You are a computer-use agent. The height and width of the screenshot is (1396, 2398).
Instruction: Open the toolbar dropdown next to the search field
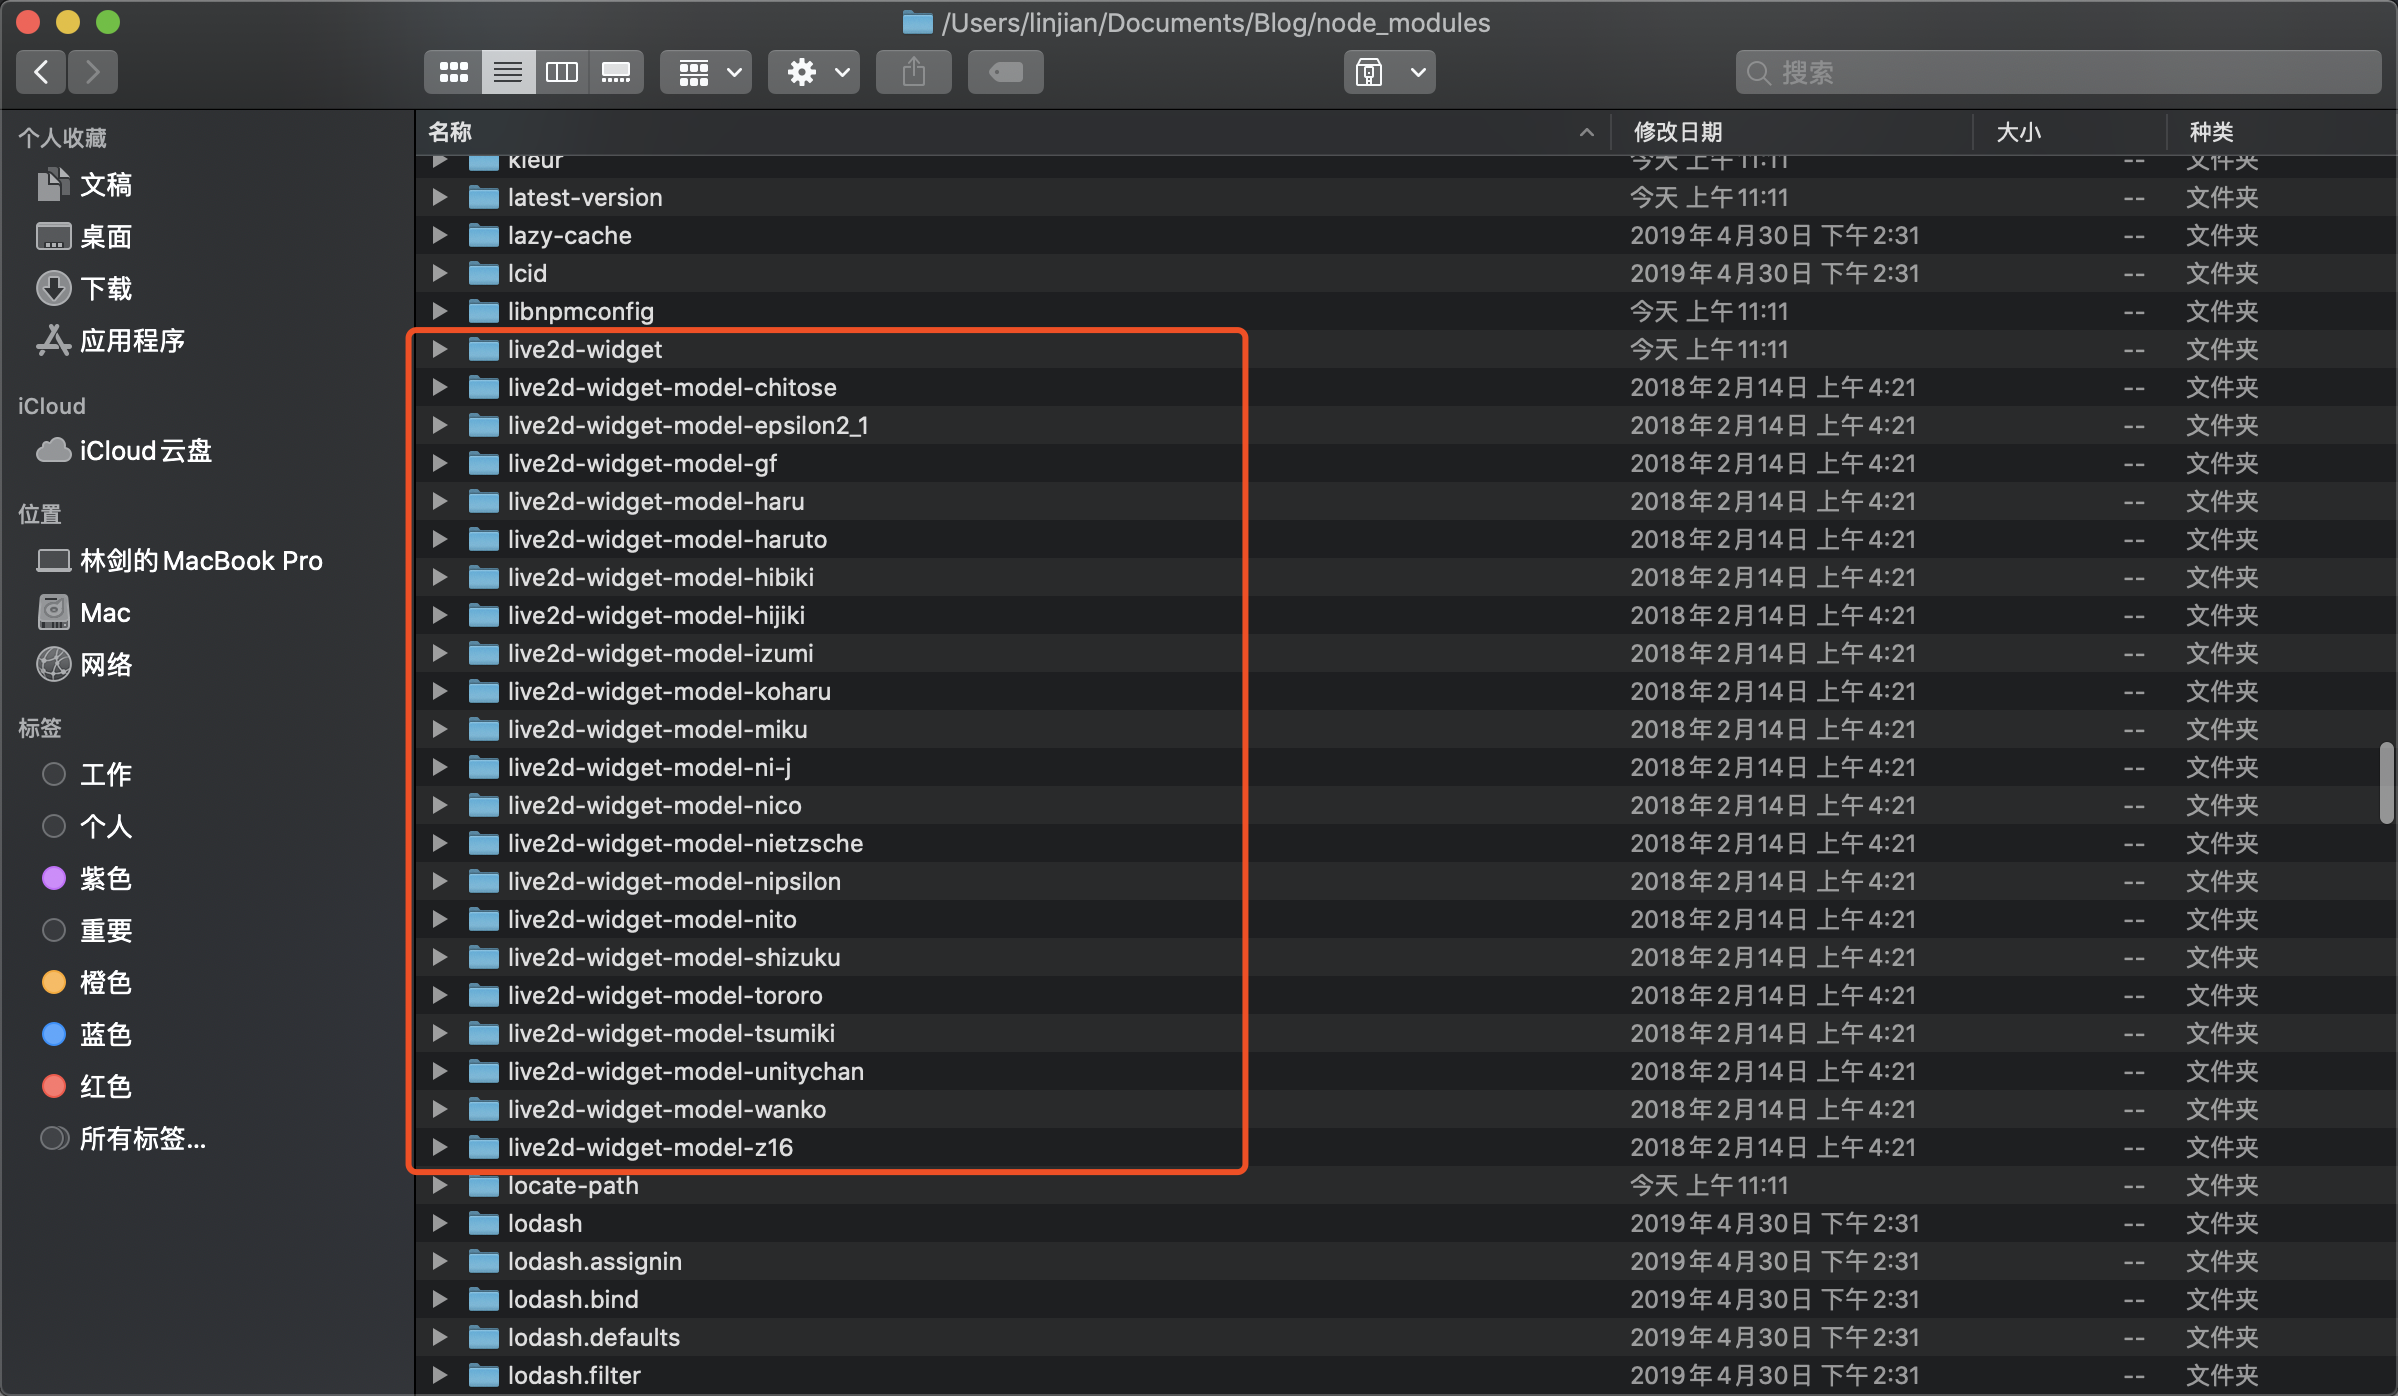pos(1390,72)
